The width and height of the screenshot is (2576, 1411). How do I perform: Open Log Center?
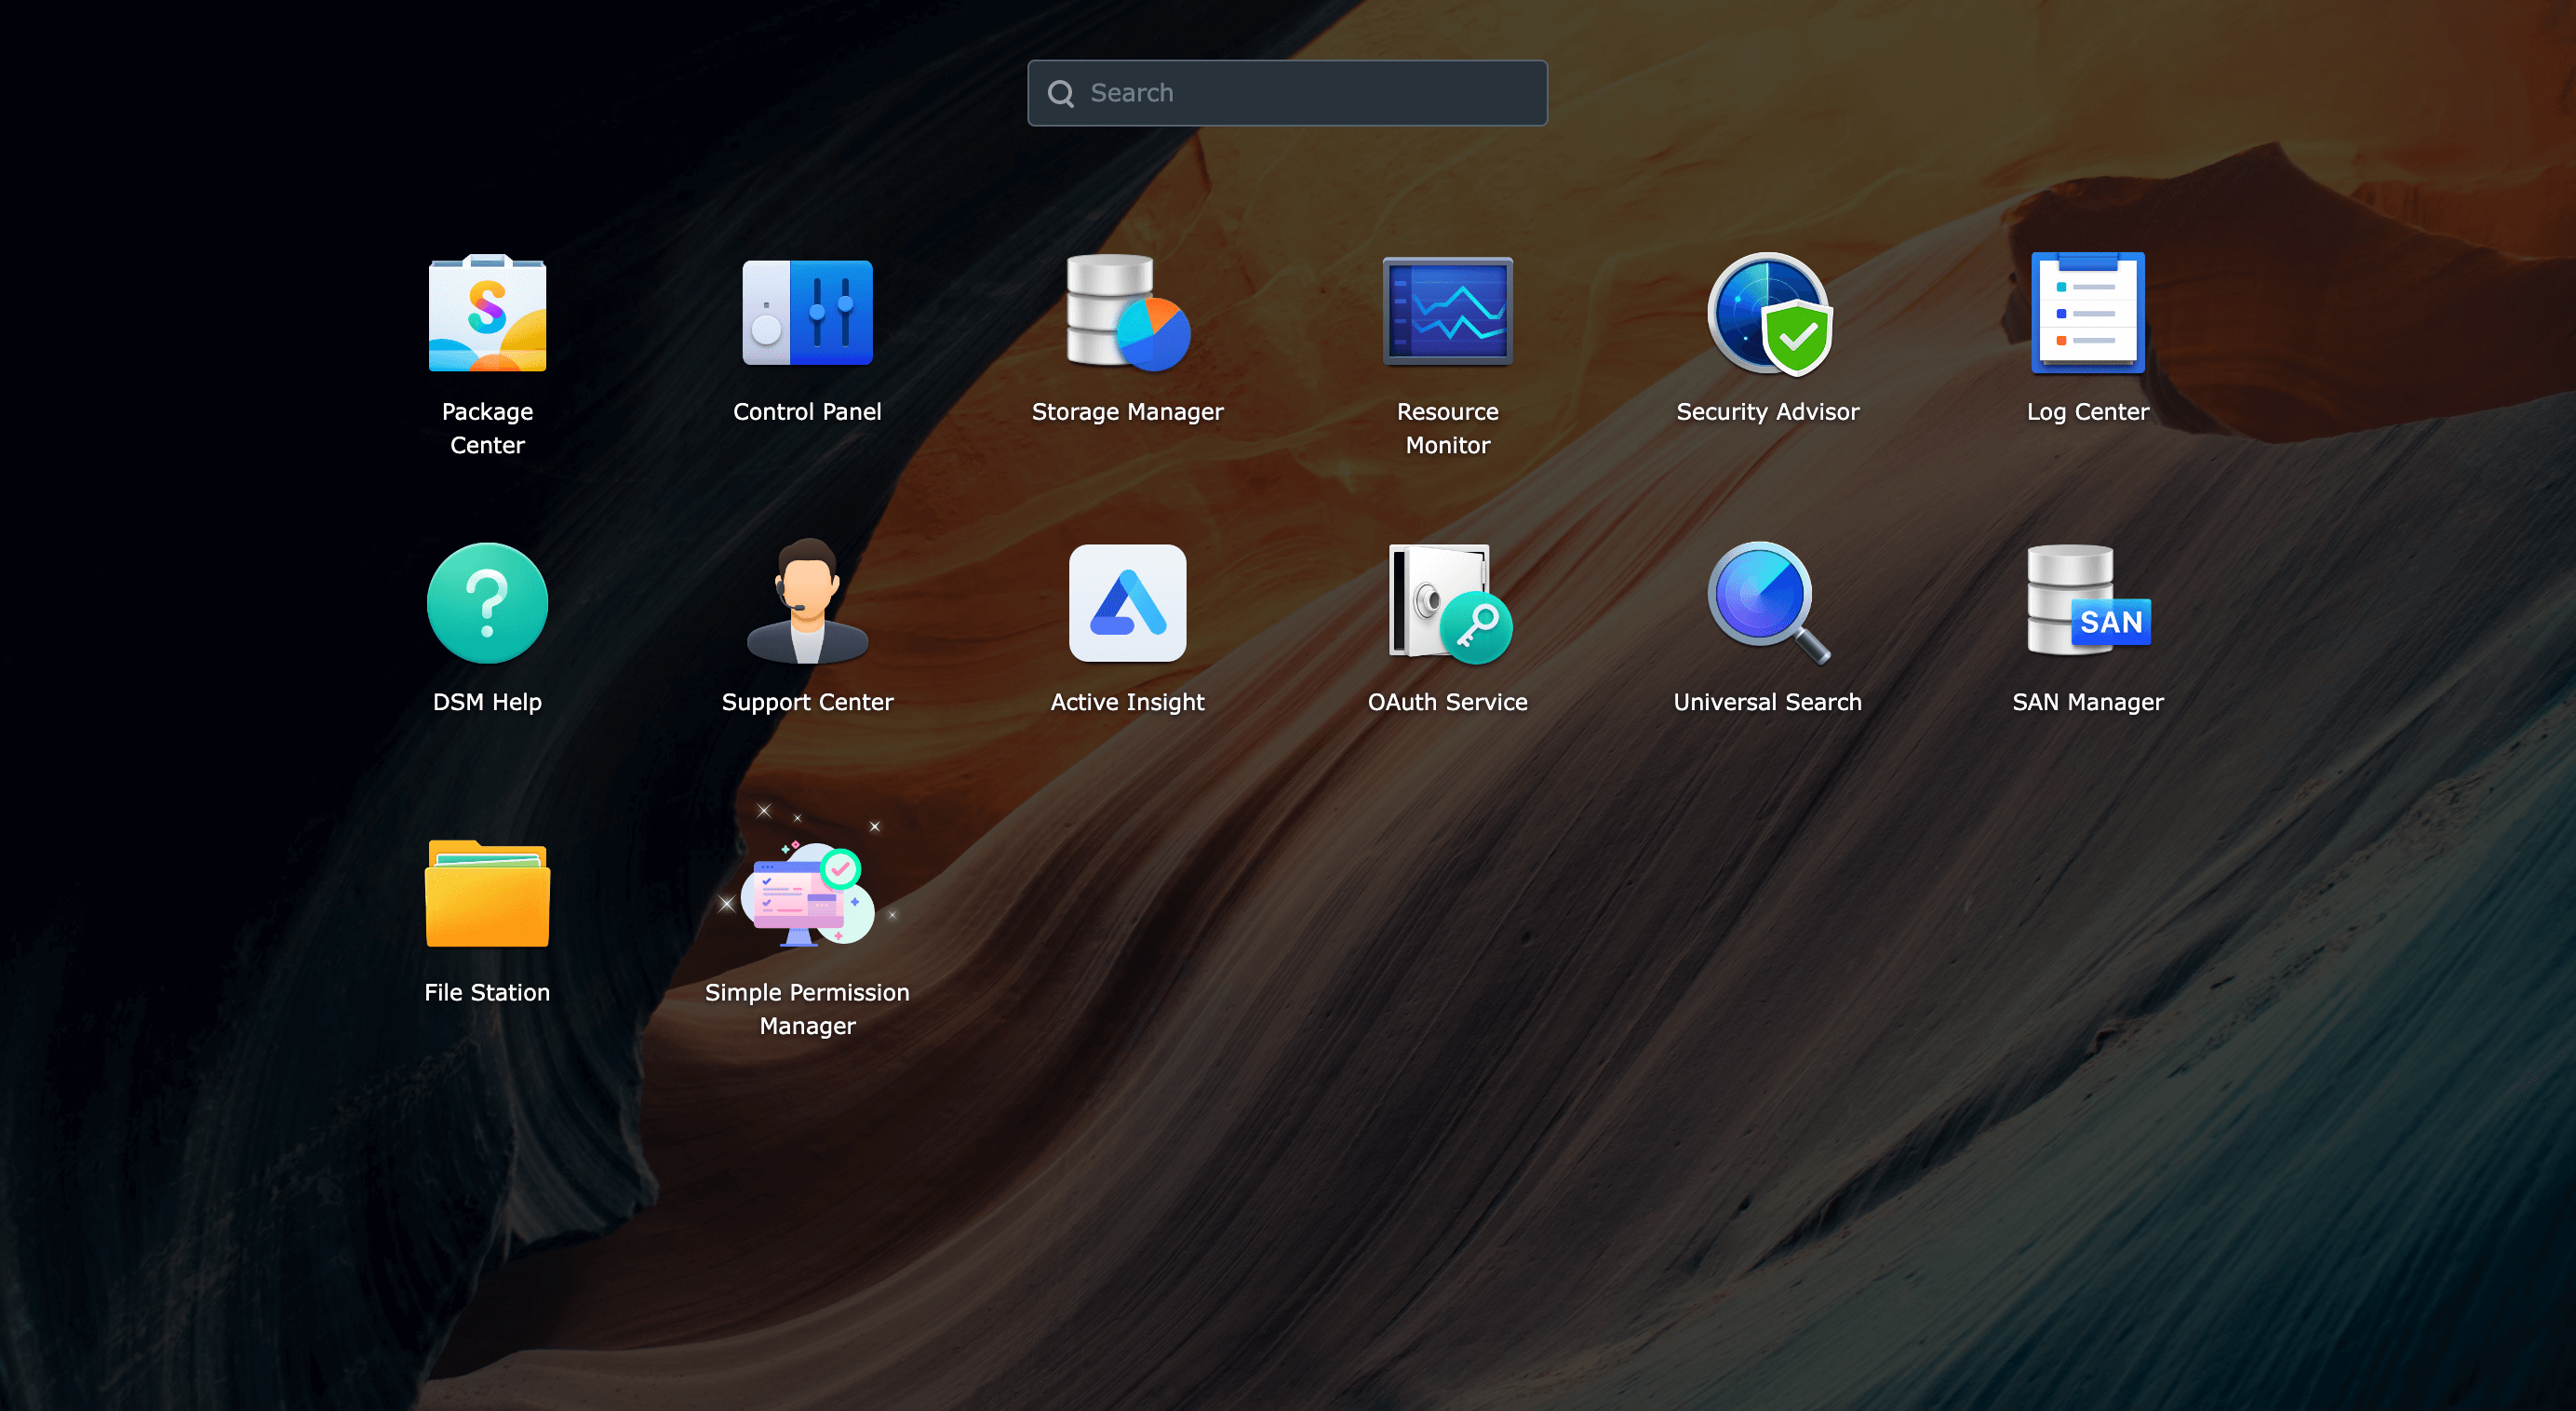2087,314
